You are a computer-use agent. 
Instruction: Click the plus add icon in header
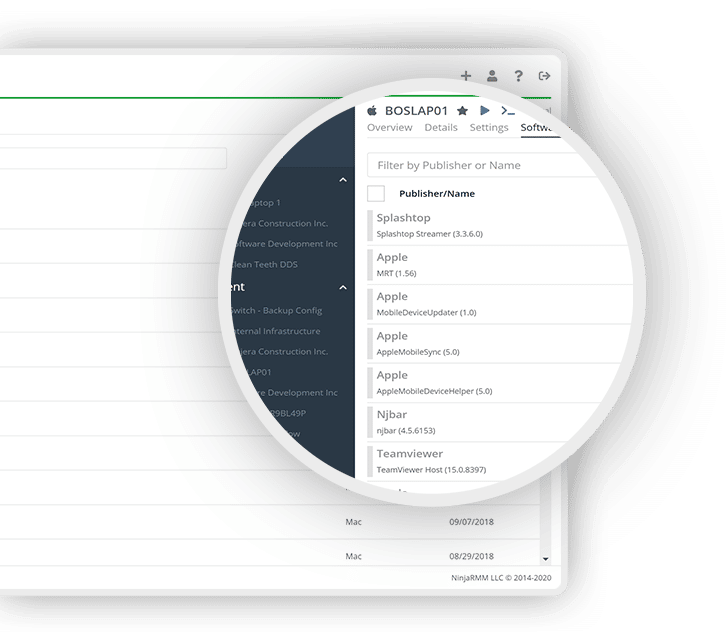(466, 76)
